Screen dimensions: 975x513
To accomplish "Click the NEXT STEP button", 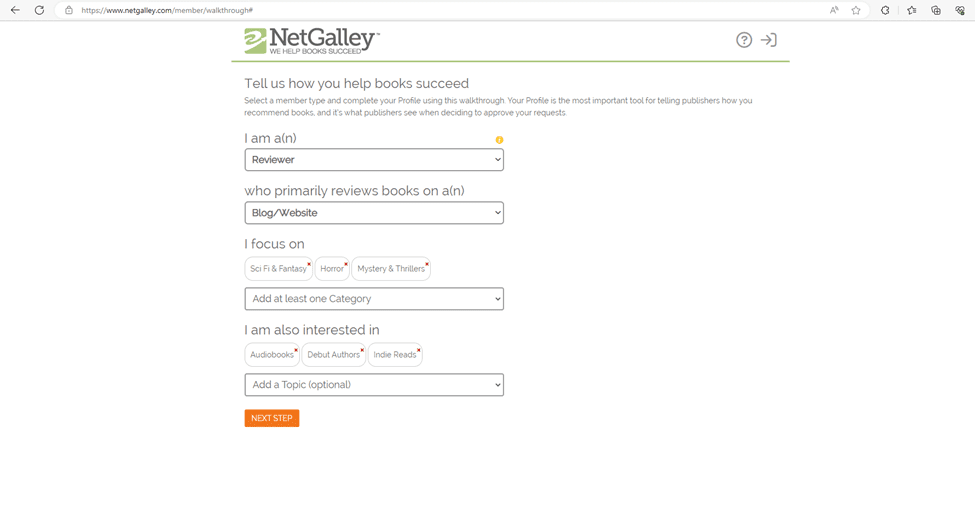I will pyautogui.click(x=272, y=418).
